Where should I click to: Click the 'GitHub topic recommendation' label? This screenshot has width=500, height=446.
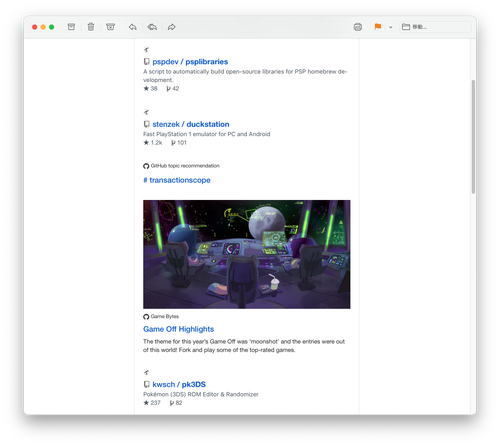click(185, 166)
